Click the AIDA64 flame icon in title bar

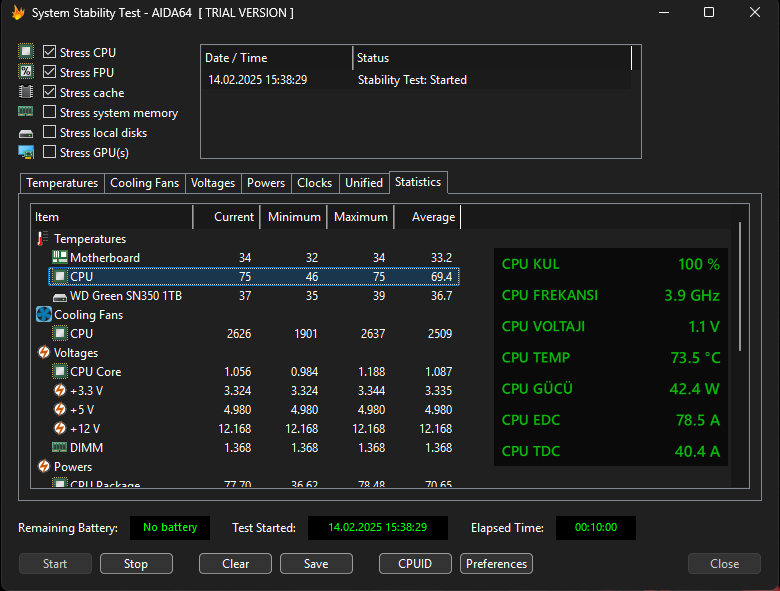pos(18,12)
